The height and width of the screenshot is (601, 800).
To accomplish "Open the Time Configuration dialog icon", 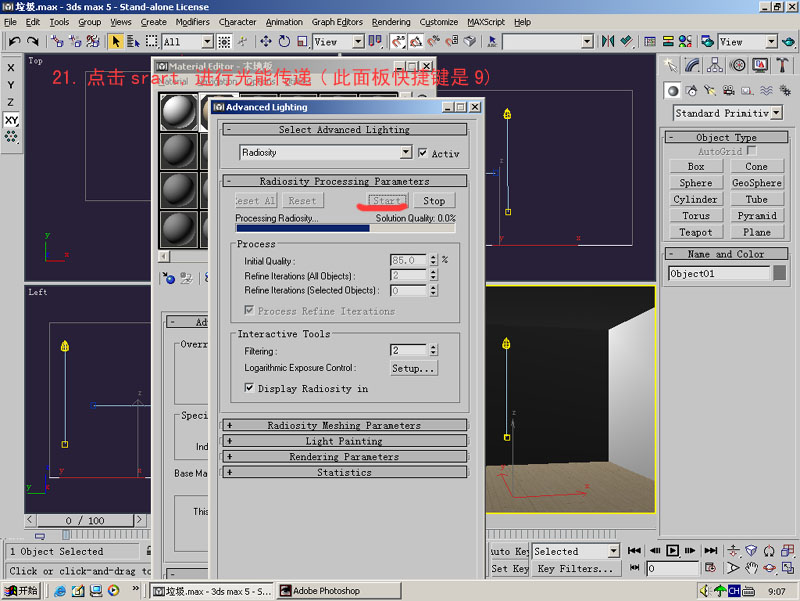I will [x=710, y=567].
